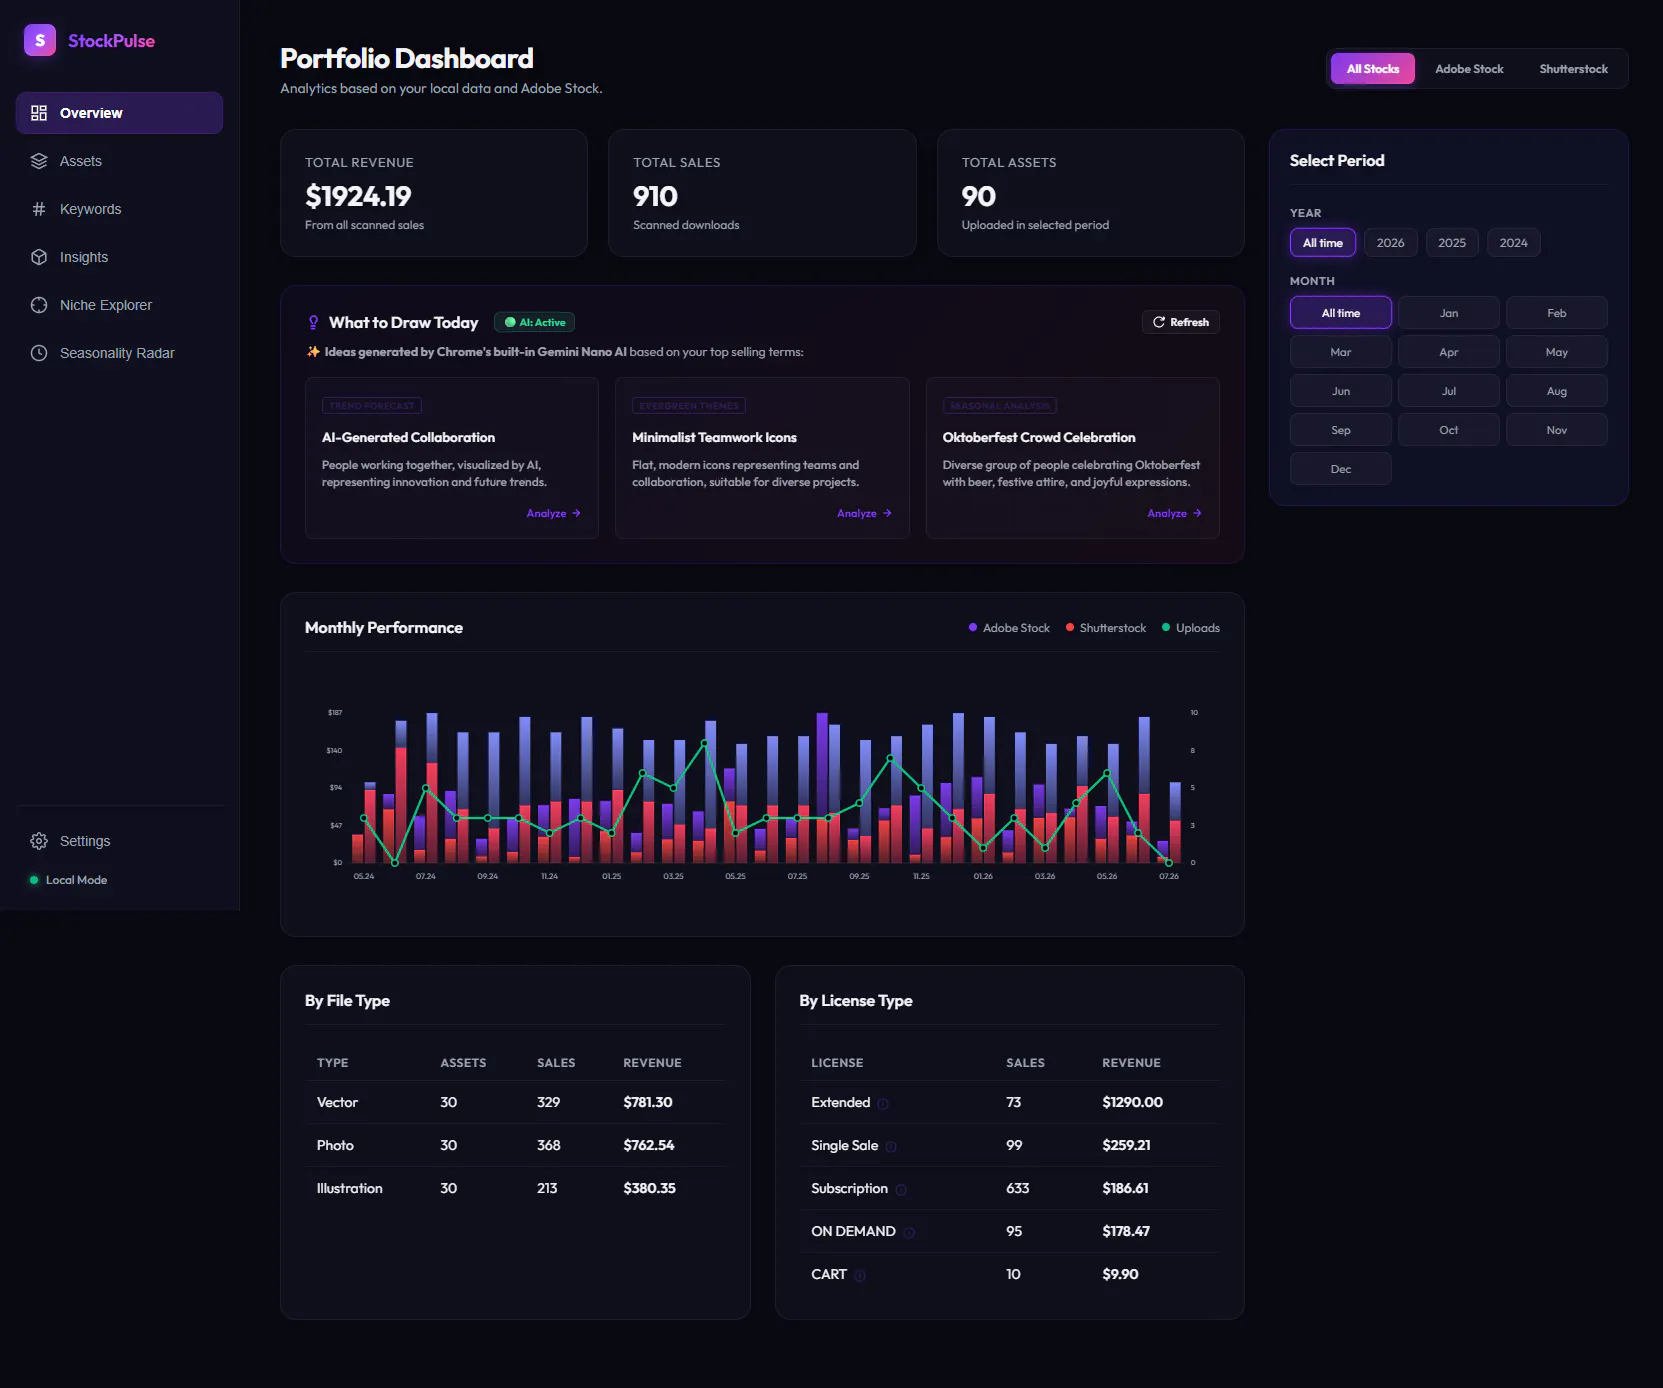1663x1388 pixels.
Task: Select month Feb
Action: click(1556, 313)
